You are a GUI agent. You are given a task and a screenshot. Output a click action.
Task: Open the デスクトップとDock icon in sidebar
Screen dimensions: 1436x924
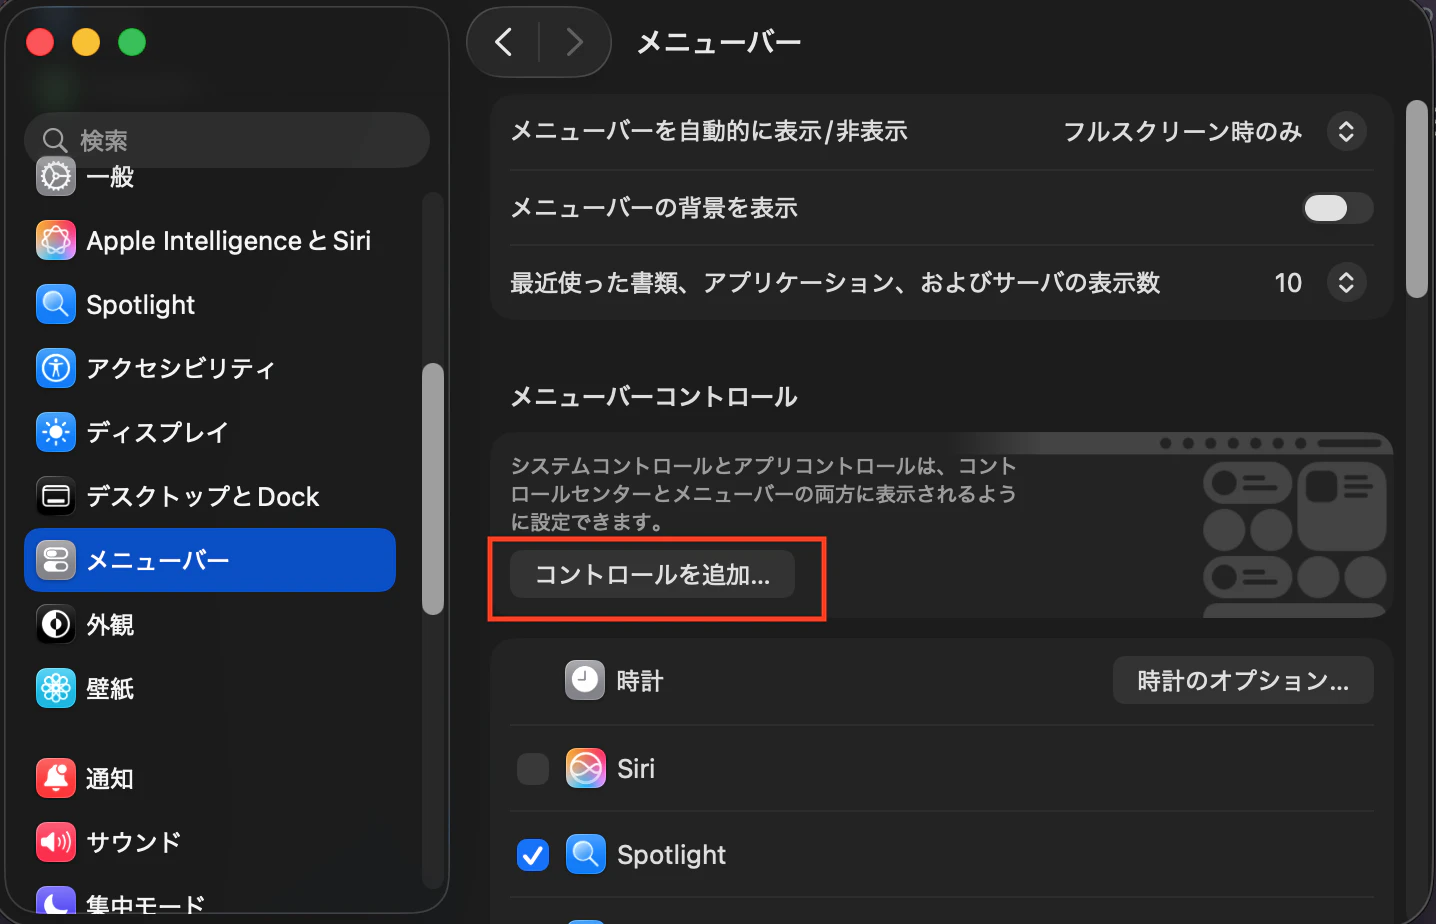pos(56,497)
